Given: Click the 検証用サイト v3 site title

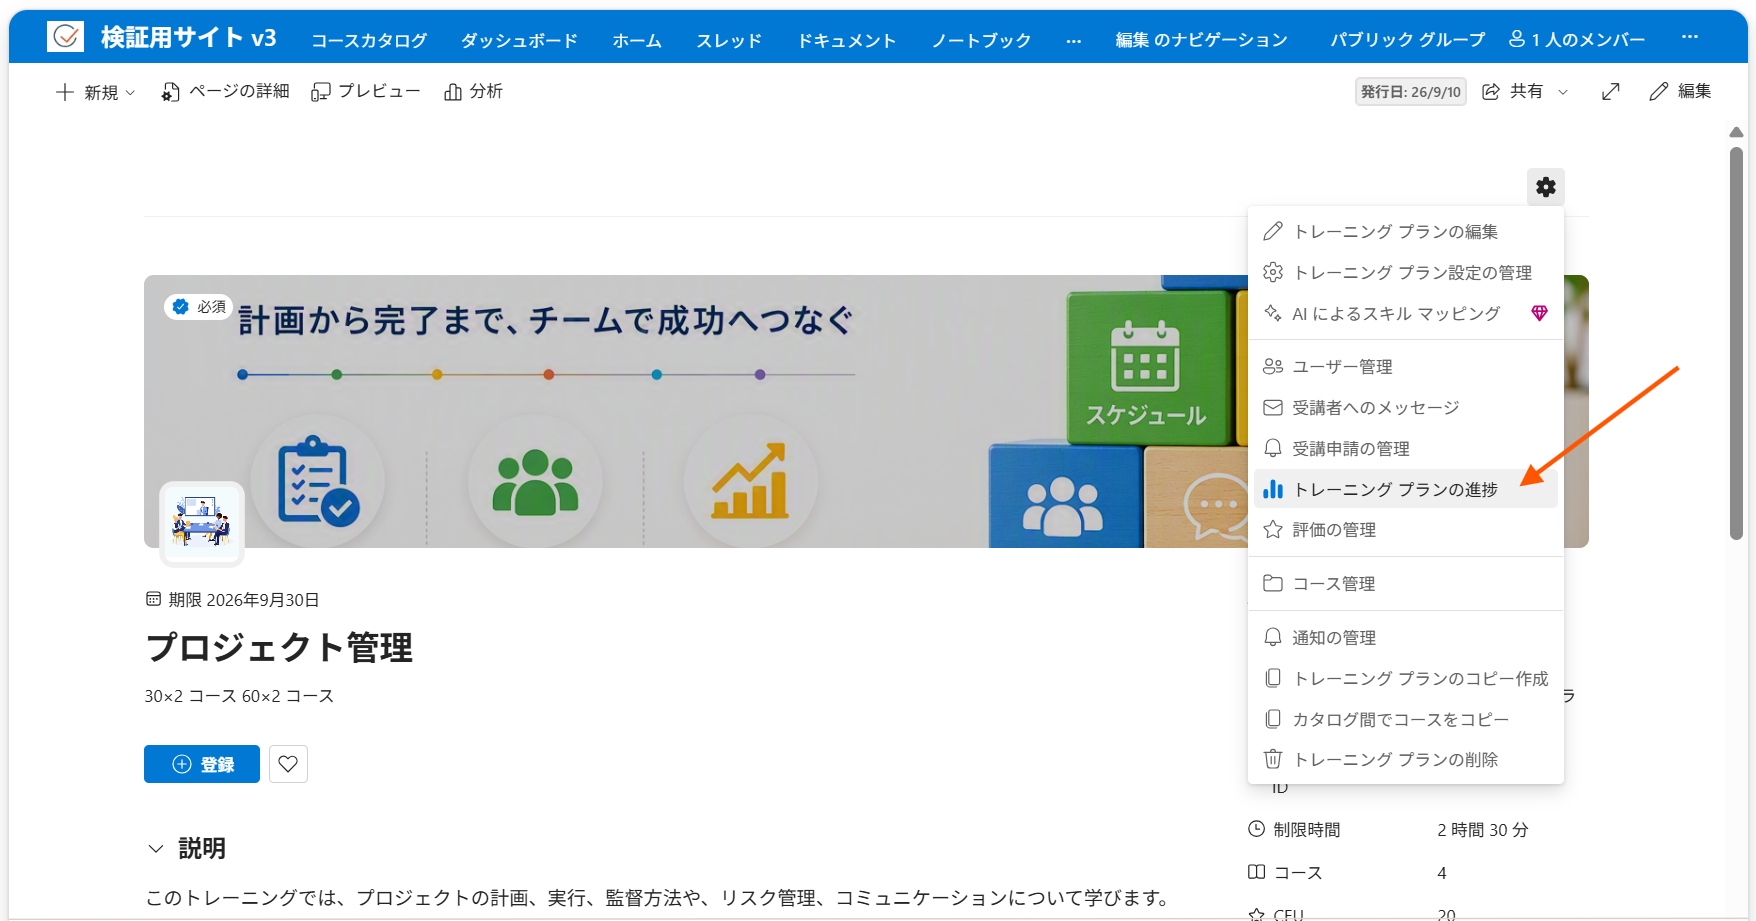Looking at the screenshot, I should (x=189, y=38).
